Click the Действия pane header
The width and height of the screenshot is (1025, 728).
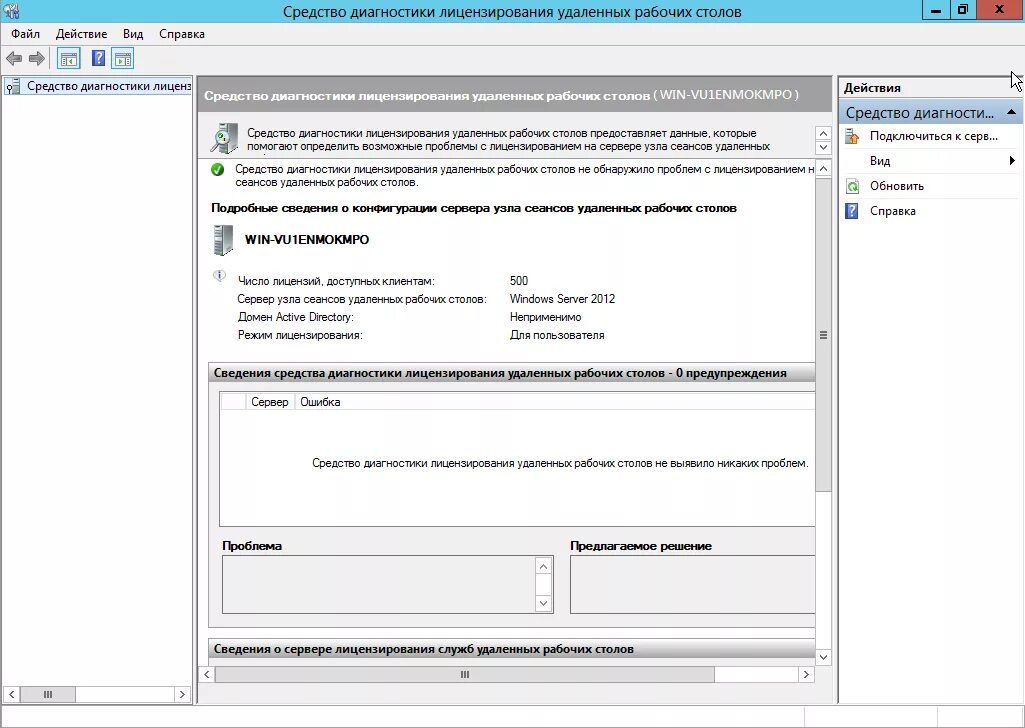pos(930,88)
